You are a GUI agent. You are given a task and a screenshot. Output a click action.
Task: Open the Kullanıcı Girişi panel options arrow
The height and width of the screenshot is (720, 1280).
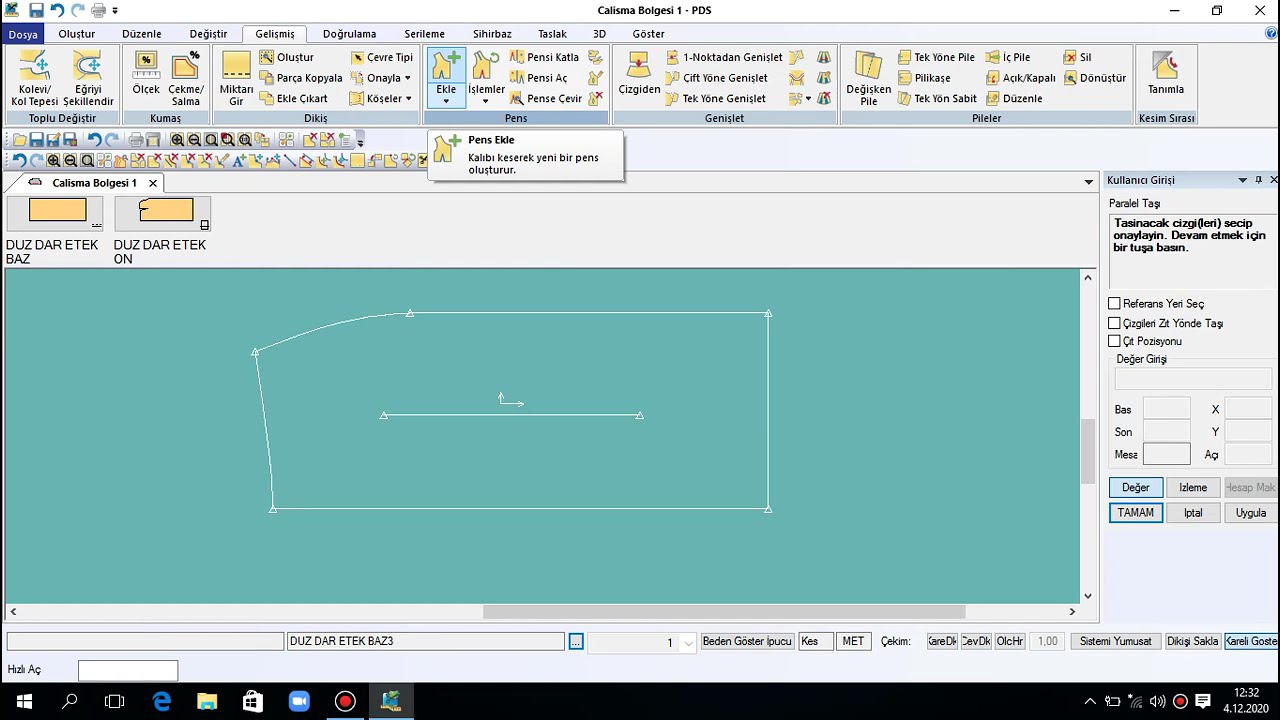coord(1243,180)
